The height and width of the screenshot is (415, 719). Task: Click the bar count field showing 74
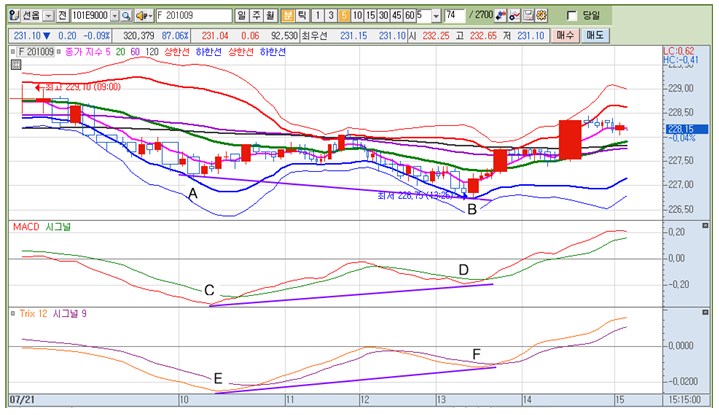point(455,16)
